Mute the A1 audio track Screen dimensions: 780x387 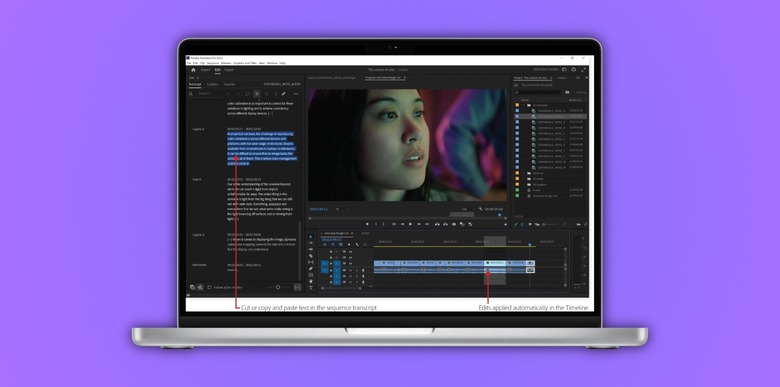tap(350, 270)
